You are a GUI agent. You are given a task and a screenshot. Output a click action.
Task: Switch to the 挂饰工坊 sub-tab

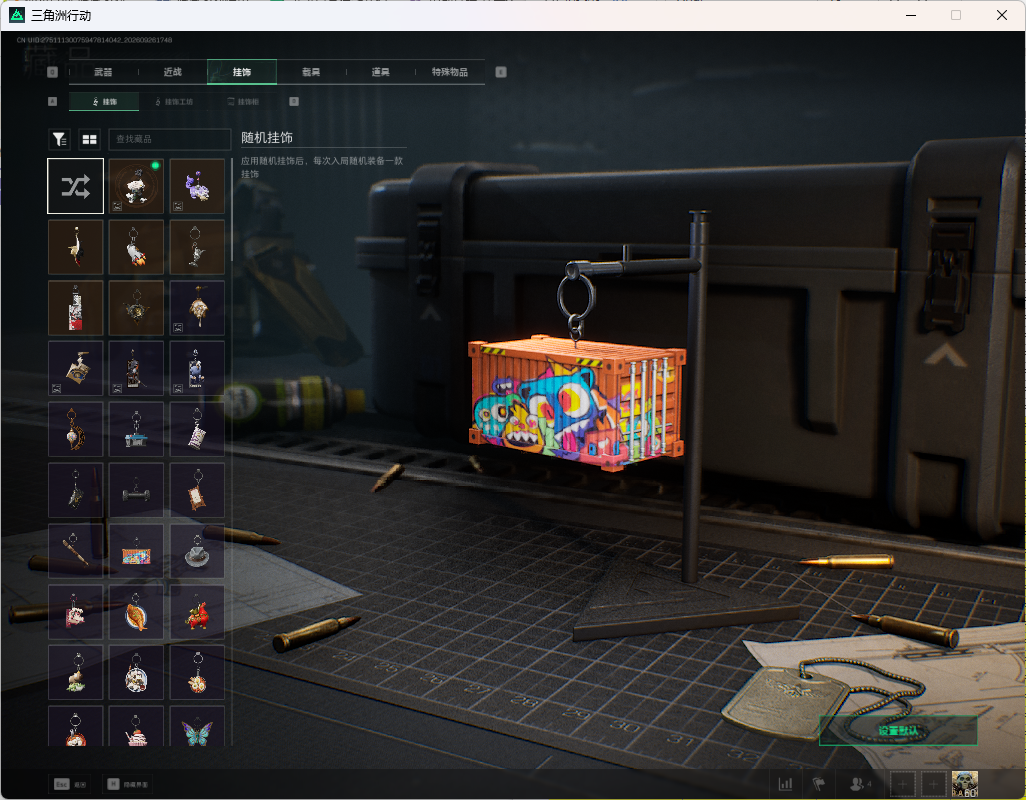point(174,101)
